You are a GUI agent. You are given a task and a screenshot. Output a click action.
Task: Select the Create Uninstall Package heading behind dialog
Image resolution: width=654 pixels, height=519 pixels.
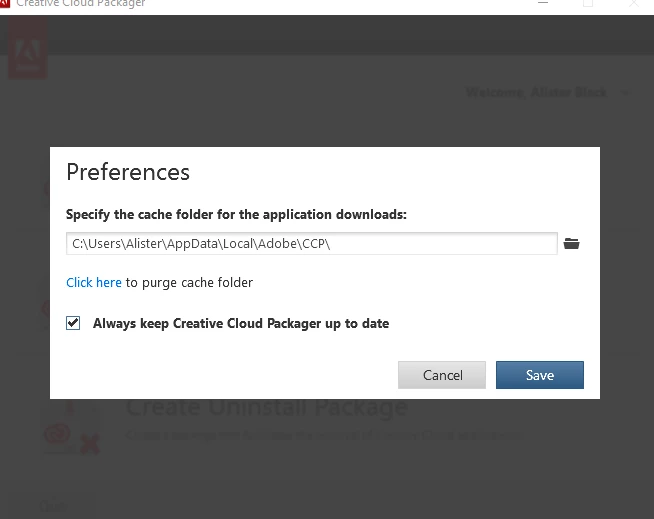coord(267,408)
